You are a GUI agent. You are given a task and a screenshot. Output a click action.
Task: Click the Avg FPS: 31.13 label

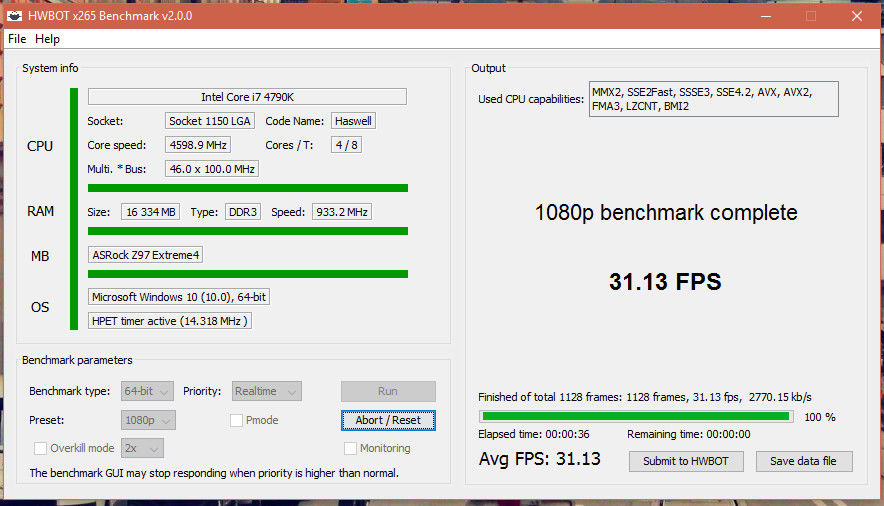[540, 459]
